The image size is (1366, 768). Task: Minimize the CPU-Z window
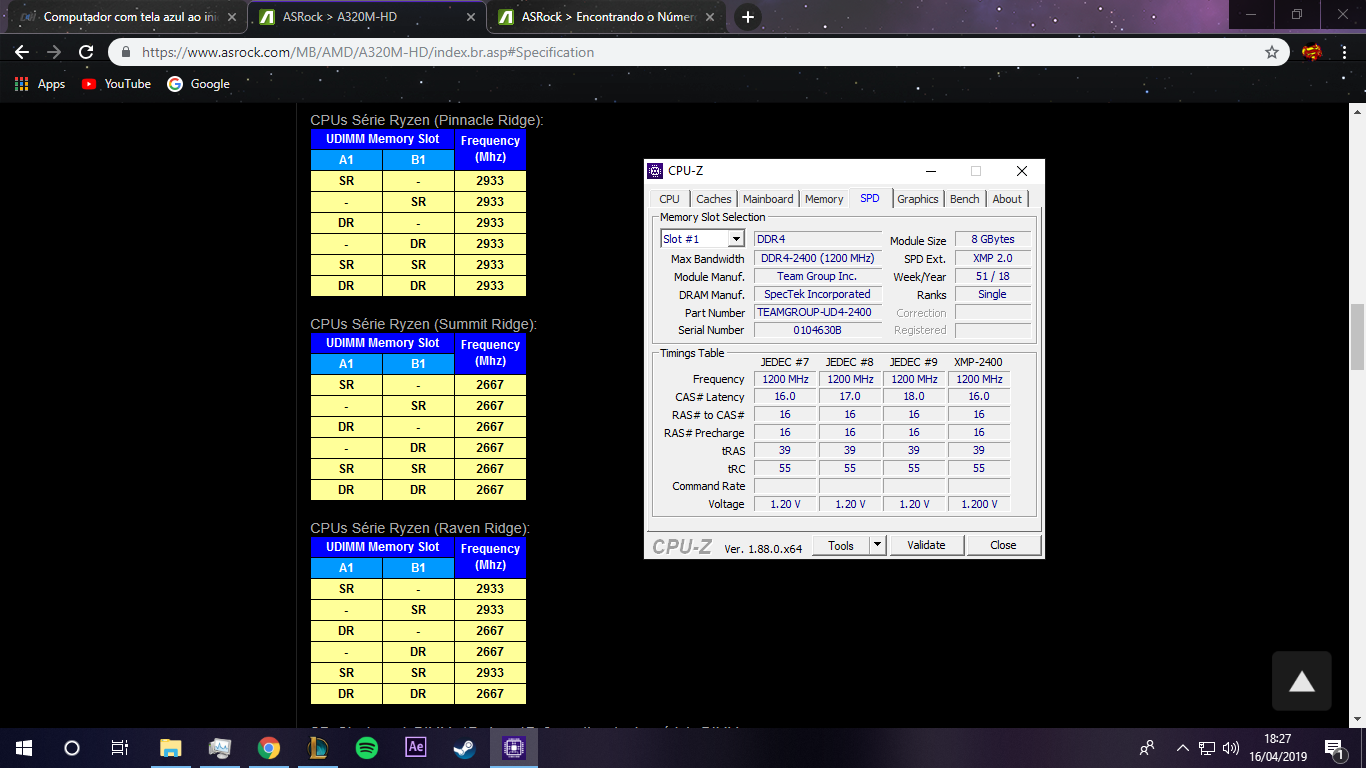coord(930,171)
